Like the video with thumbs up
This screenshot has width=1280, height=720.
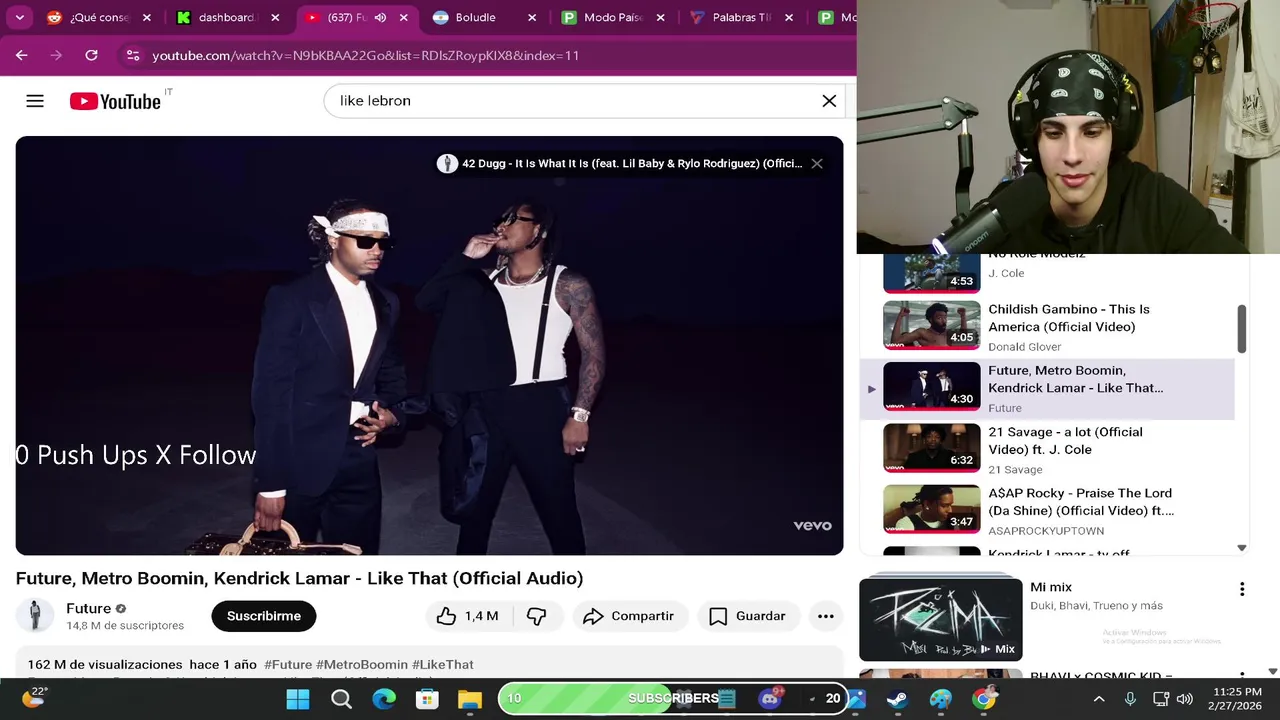[x=467, y=616]
